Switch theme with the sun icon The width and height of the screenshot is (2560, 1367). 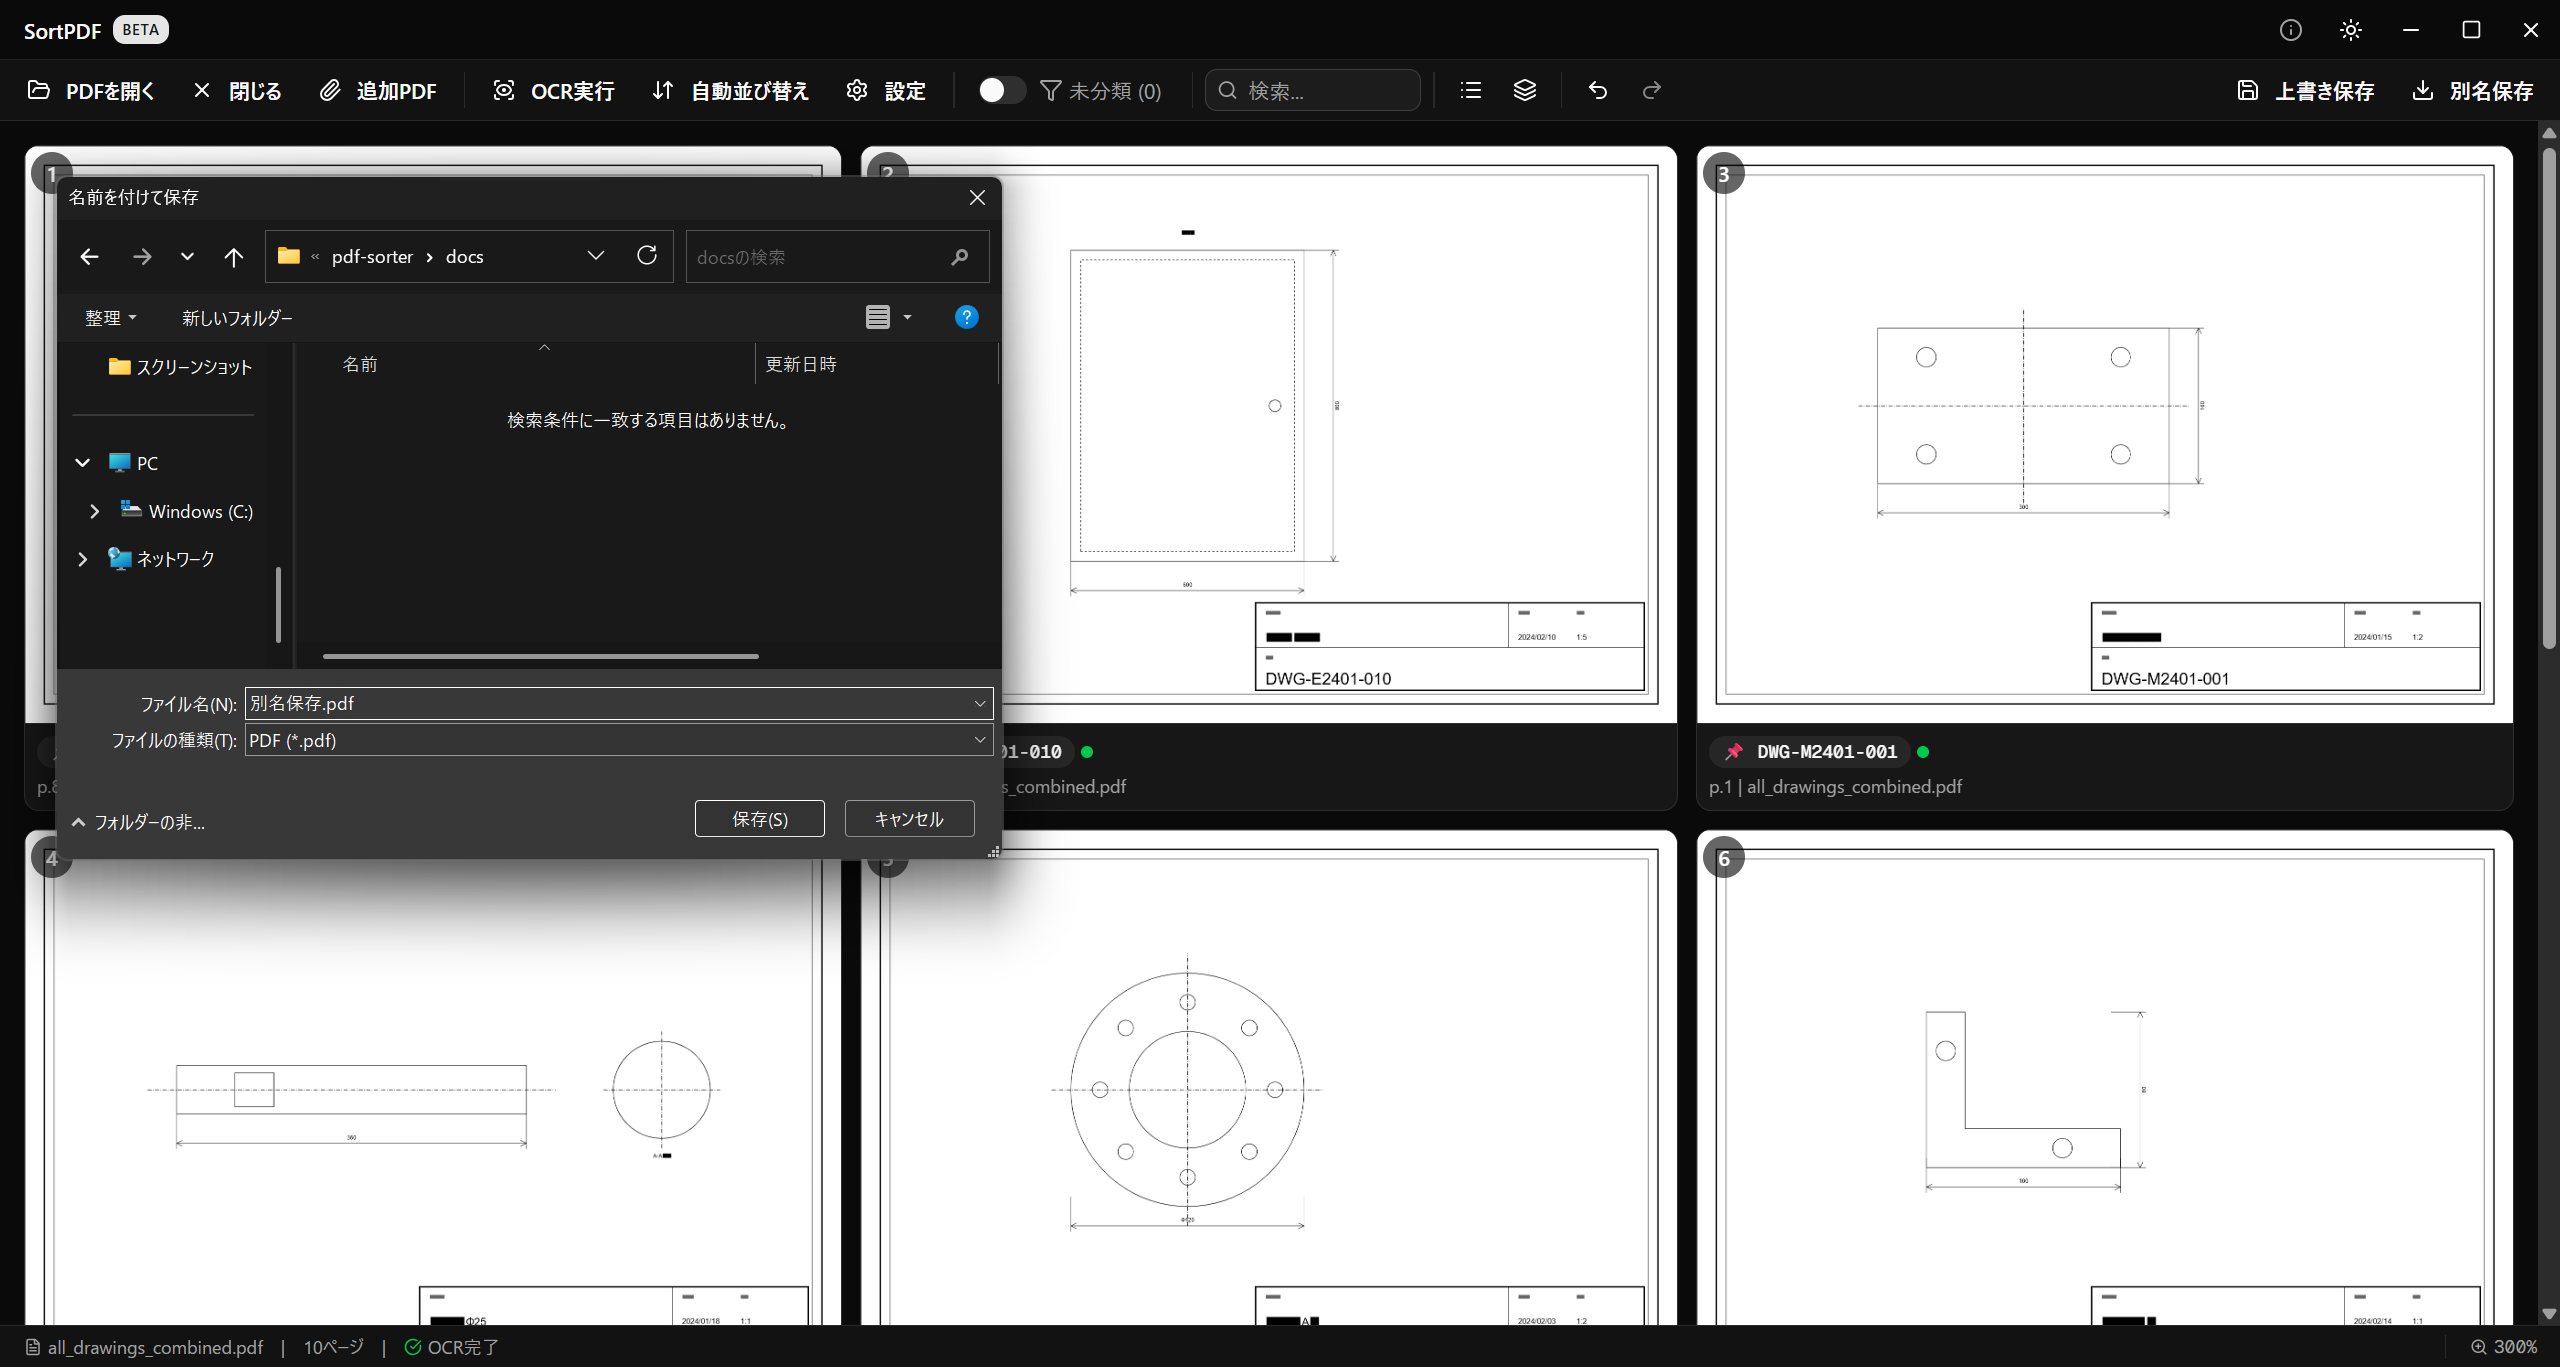(x=2350, y=30)
